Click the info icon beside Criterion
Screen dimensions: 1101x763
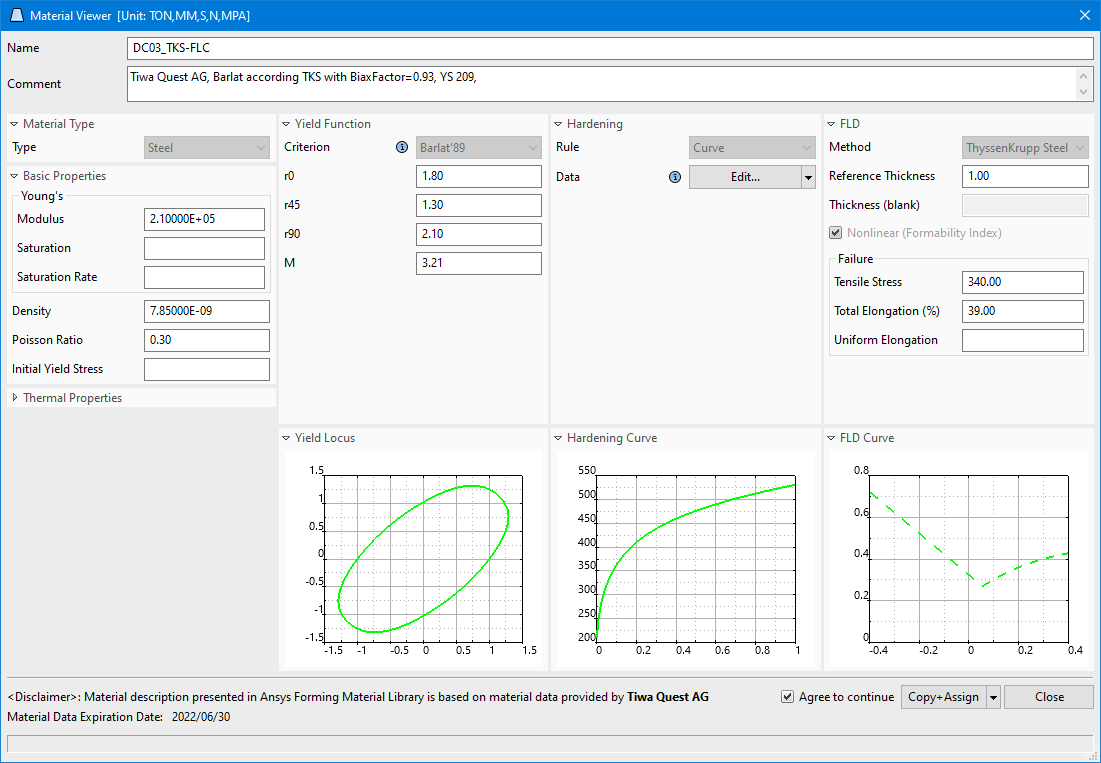402,147
